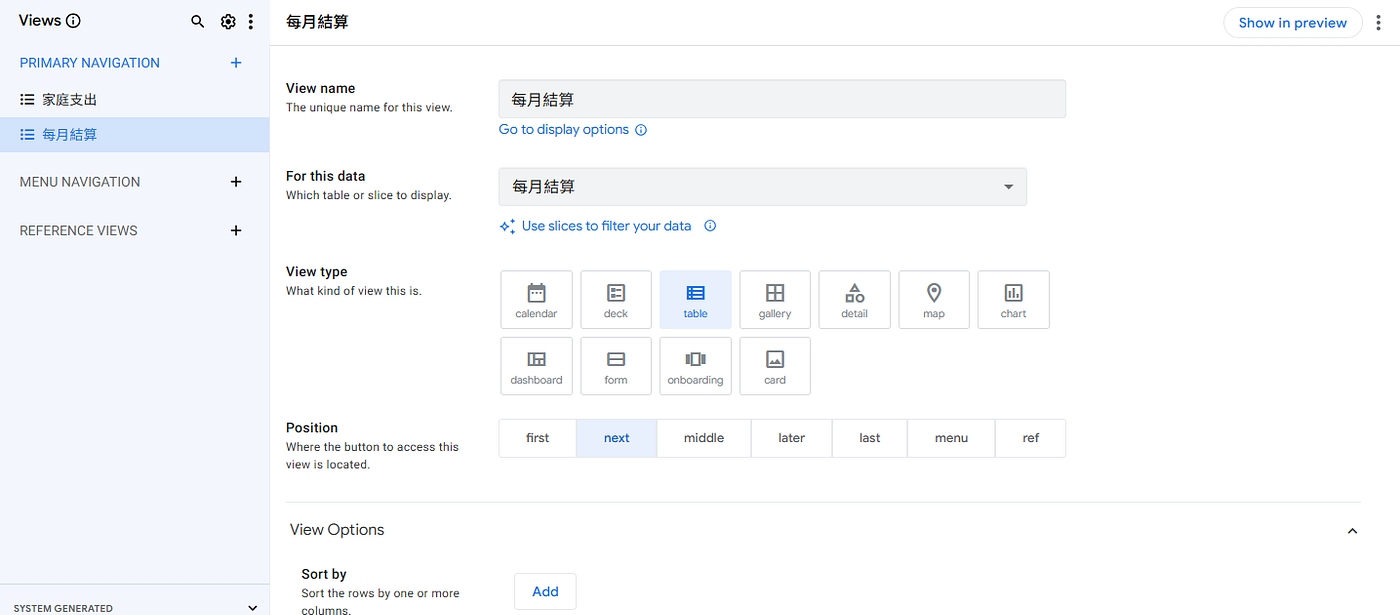Screen dimensions: 1400x615
Task: Select the chart view type
Action: [1014, 300]
